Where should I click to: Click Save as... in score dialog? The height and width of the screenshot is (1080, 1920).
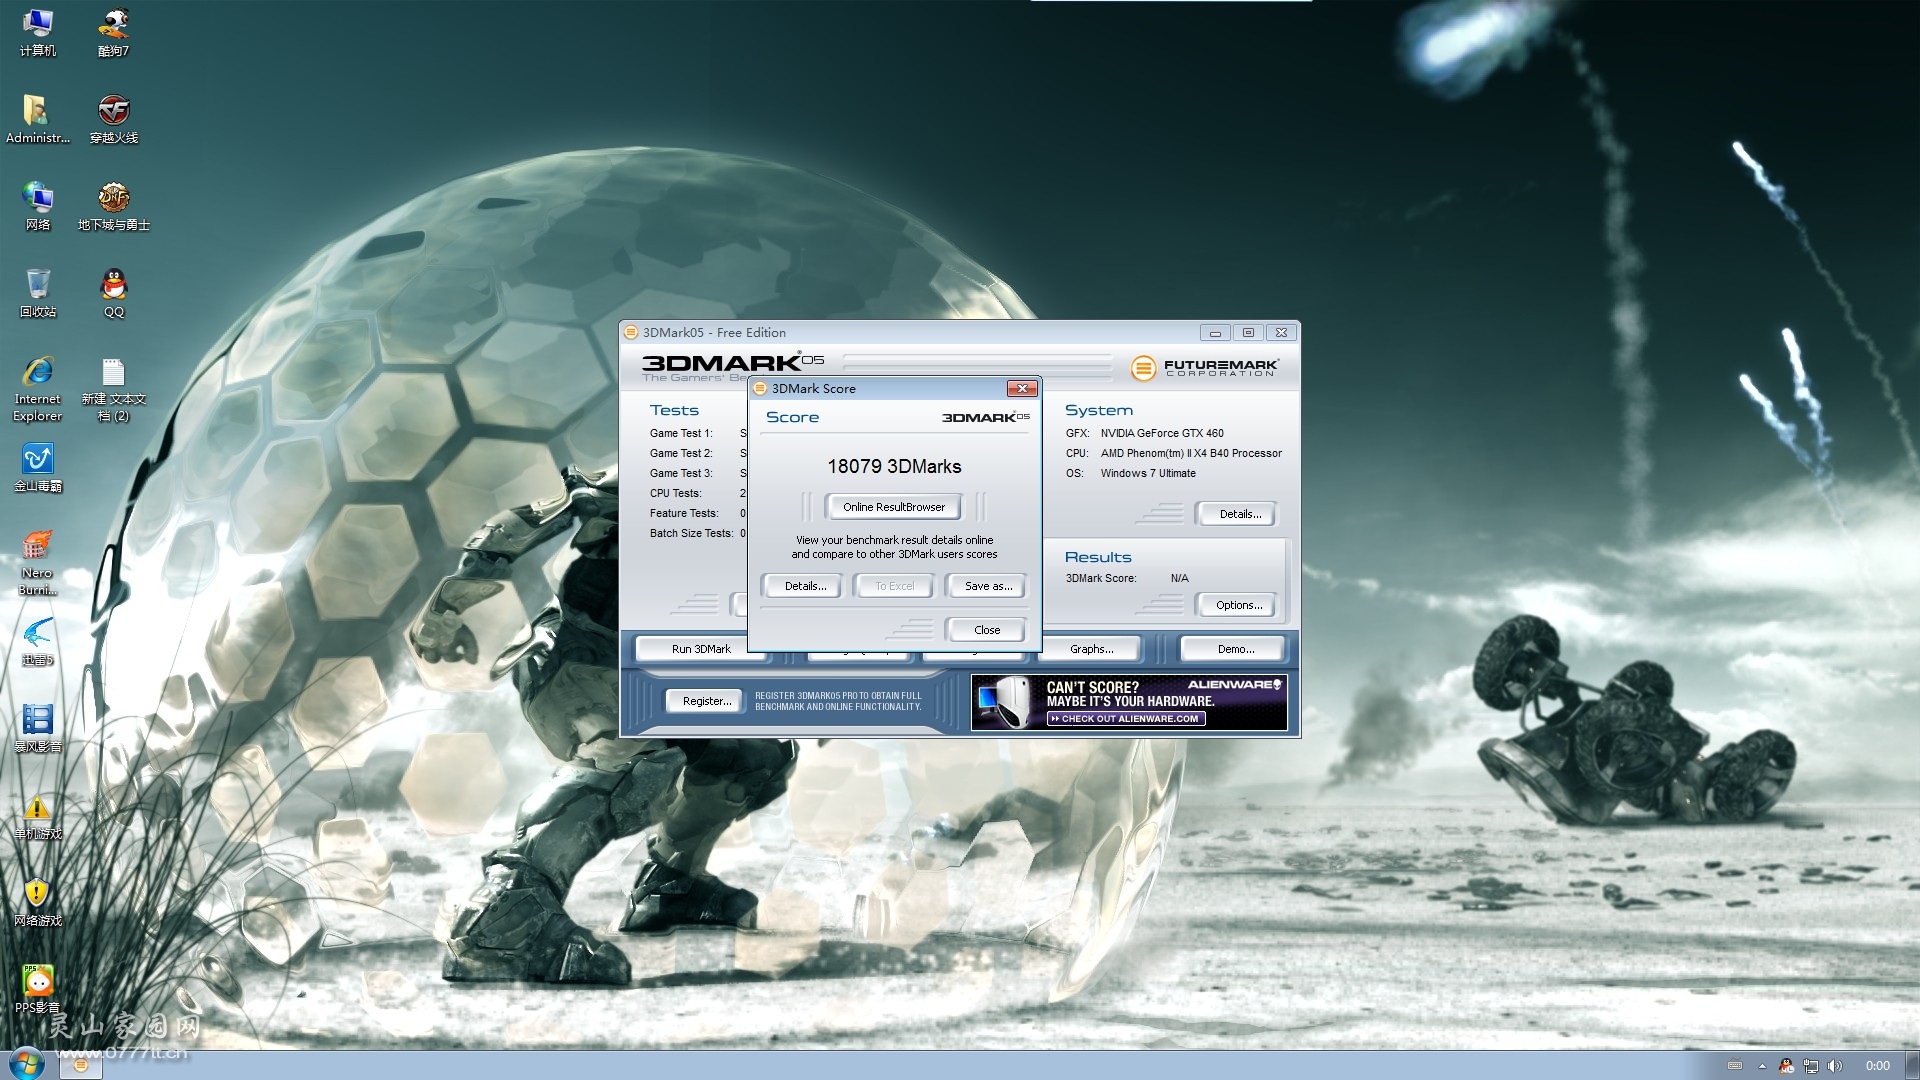point(988,586)
